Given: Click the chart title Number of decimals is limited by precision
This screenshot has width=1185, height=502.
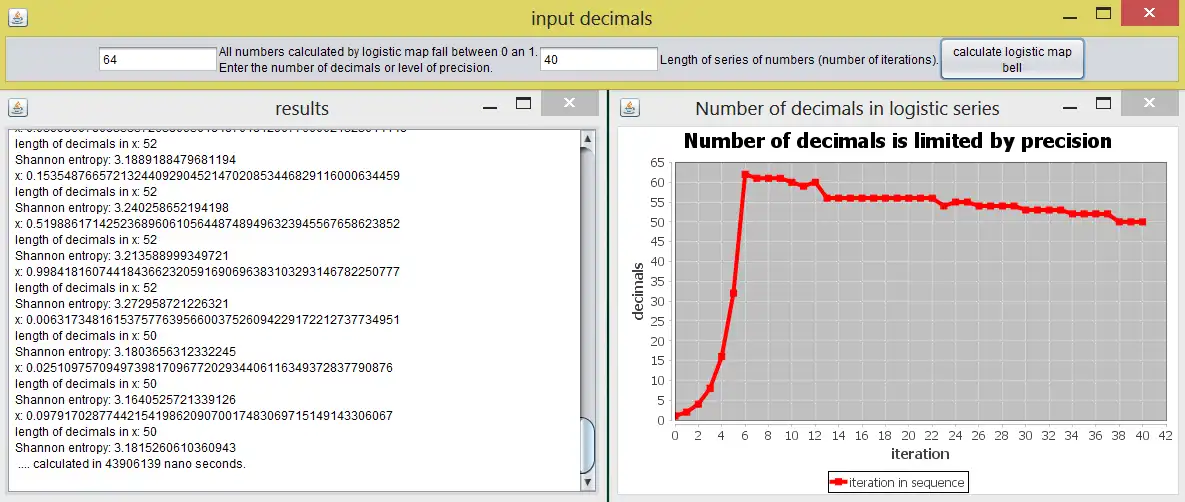Looking at the screenshot, I should coord(897,141).
